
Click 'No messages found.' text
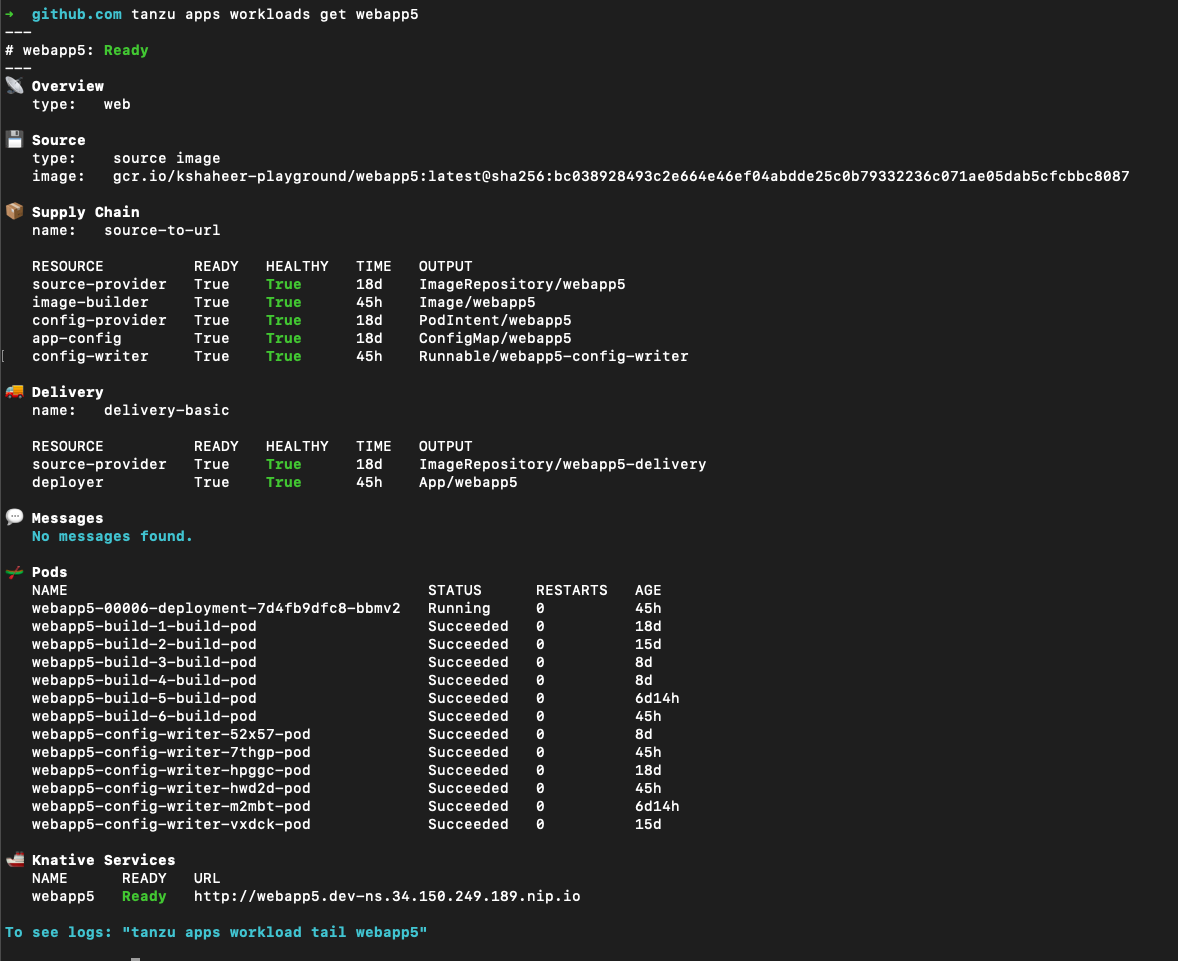pos(112,536)
